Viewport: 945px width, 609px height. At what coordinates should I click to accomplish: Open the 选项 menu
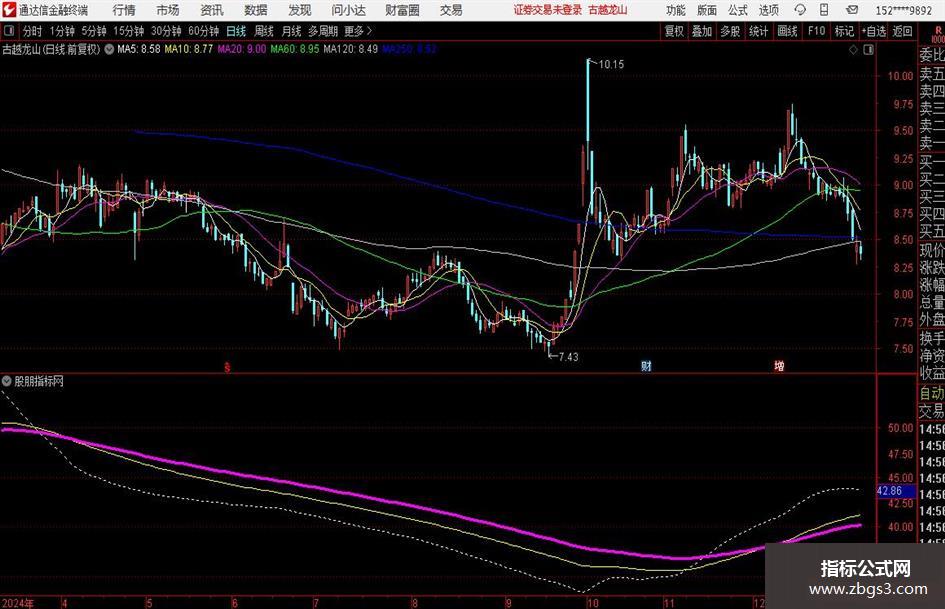tap(768, 10)
